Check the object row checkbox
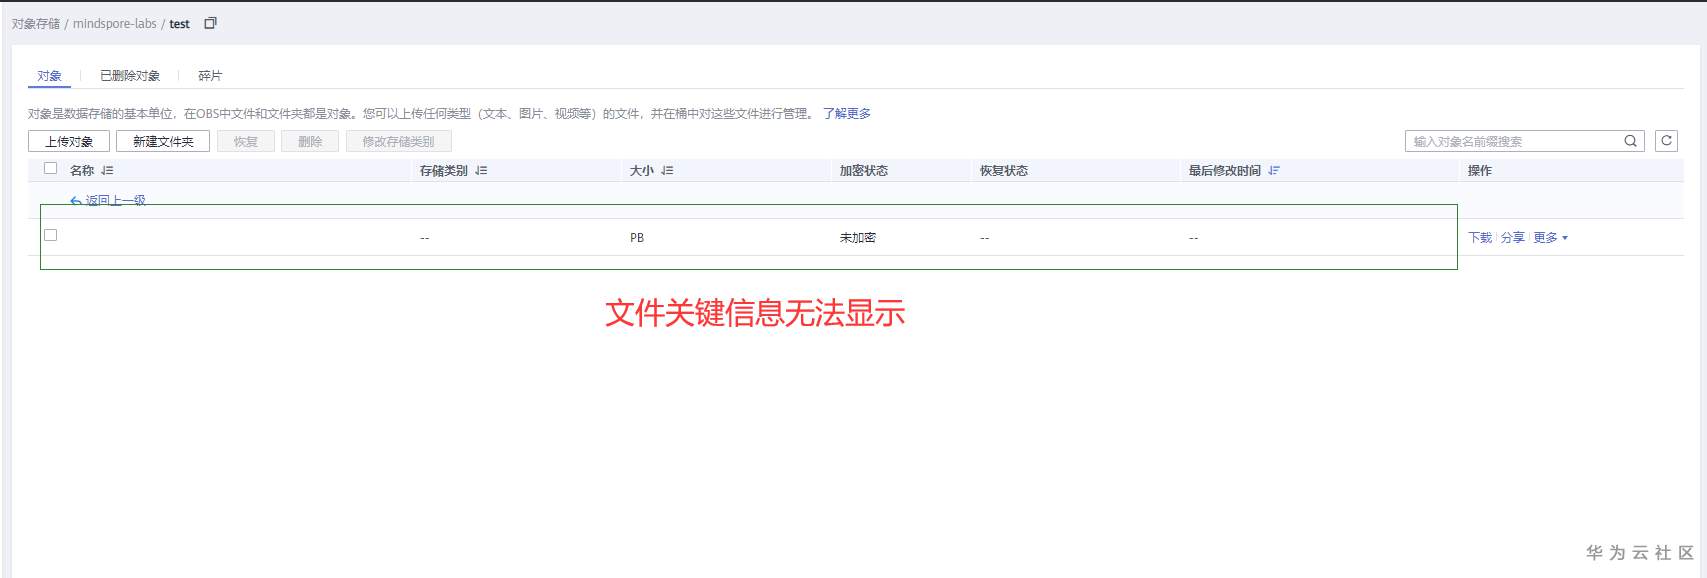 click(51, 235)
